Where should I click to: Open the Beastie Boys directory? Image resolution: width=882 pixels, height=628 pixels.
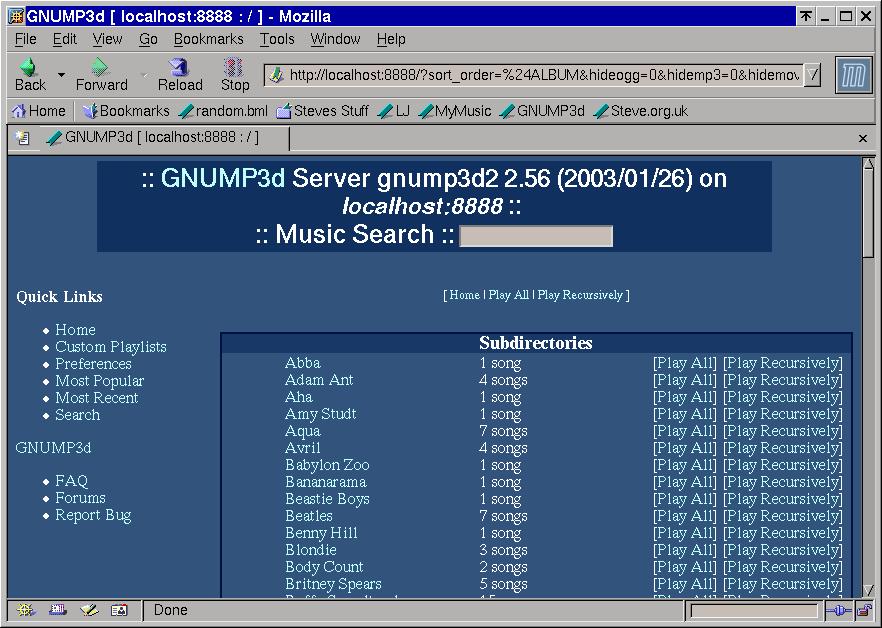point(327,499)
